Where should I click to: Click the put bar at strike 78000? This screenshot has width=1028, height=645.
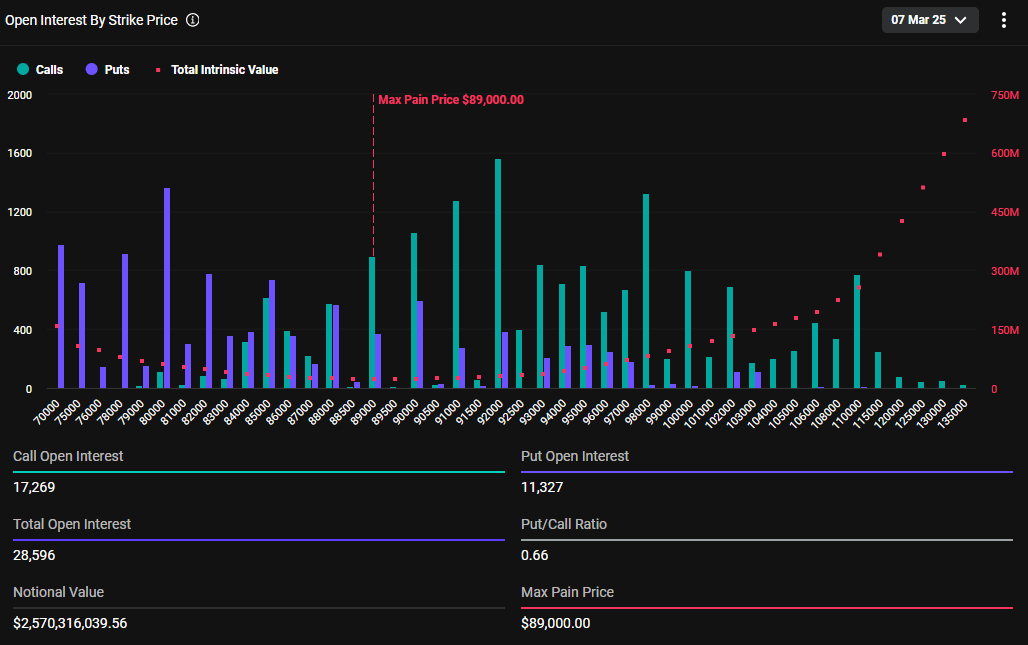tap(125, 321)
